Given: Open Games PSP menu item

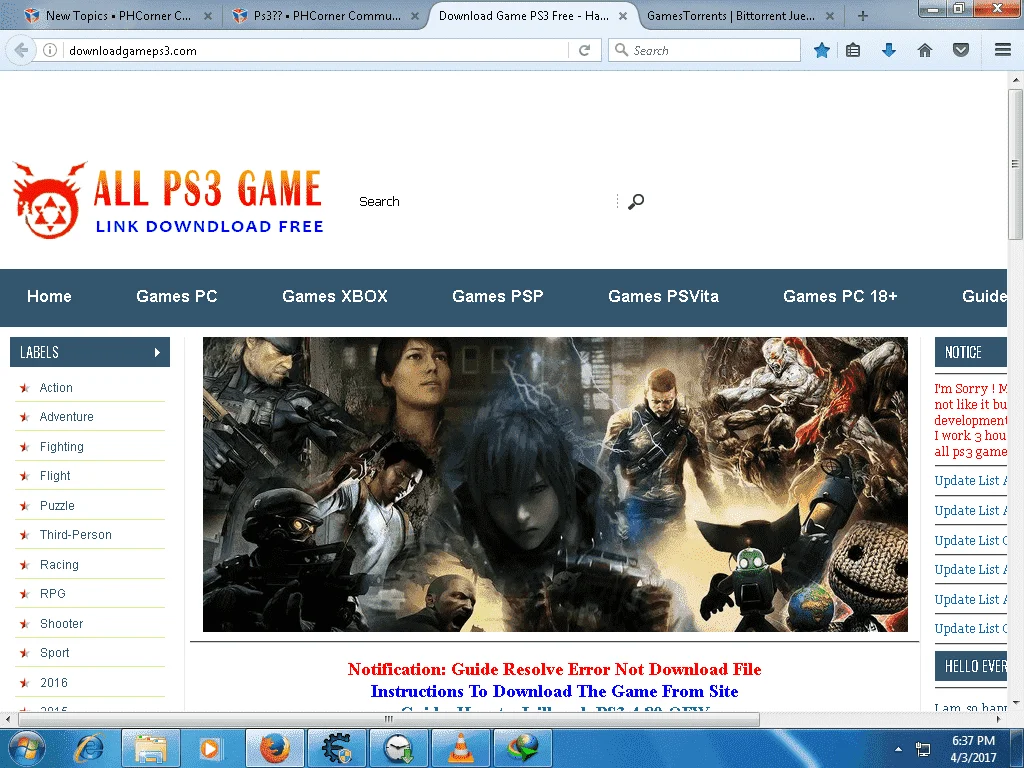Looking at the screenshot, I should tap(498, 296).
